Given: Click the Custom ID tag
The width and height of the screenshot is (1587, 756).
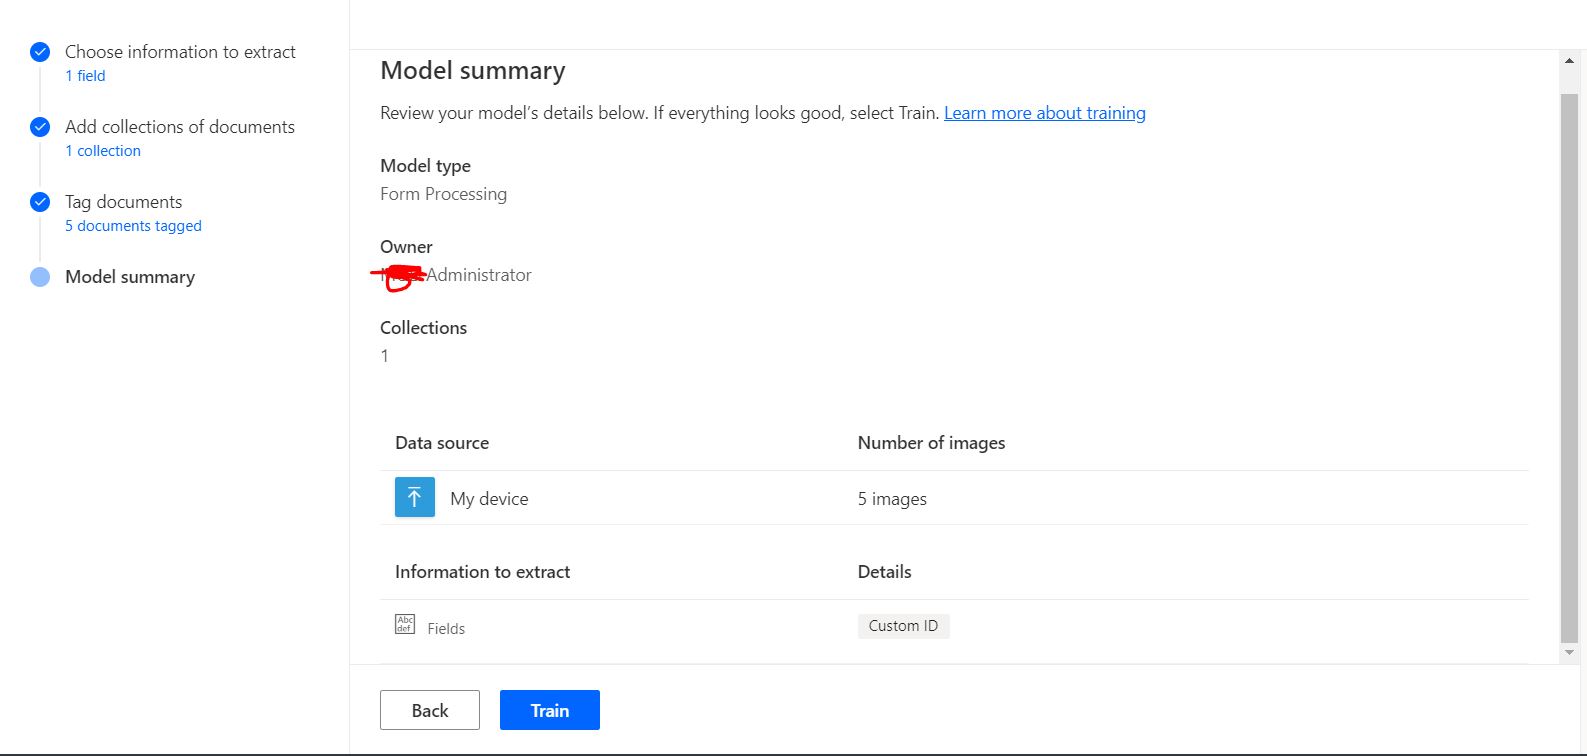Looking at the screenshot, I should coord(903,626).
